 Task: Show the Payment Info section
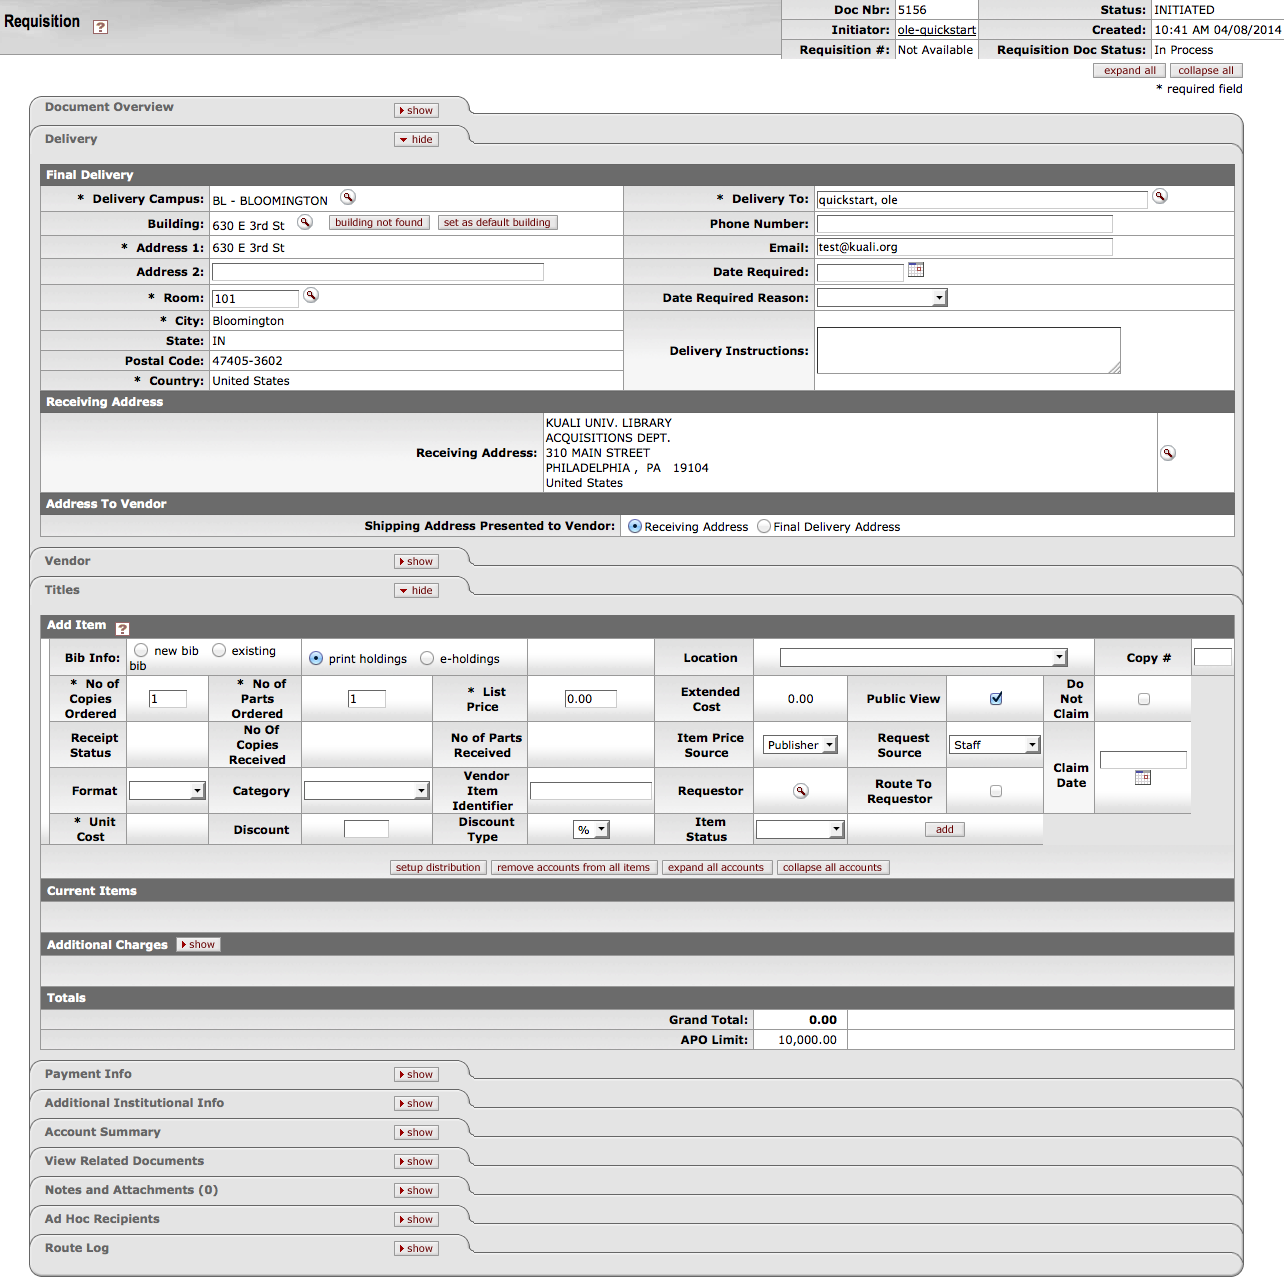click(x=416, y=1075)
